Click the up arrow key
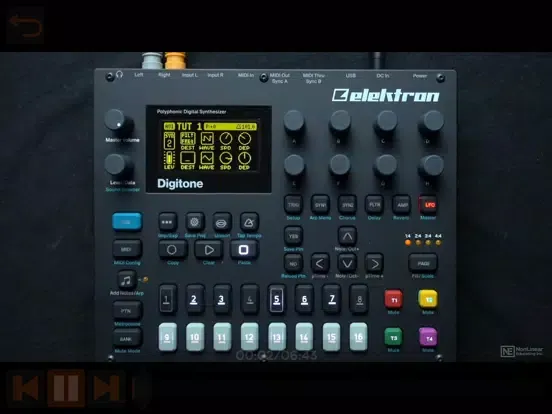Screen dimensions: 552x414 [347, 236]
